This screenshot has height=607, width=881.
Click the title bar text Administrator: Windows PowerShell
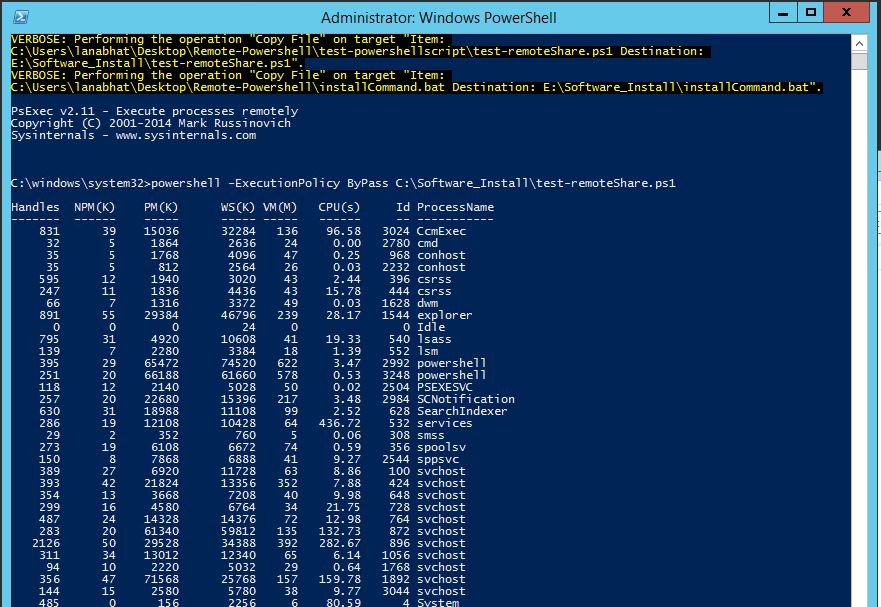tap(440, 13)
